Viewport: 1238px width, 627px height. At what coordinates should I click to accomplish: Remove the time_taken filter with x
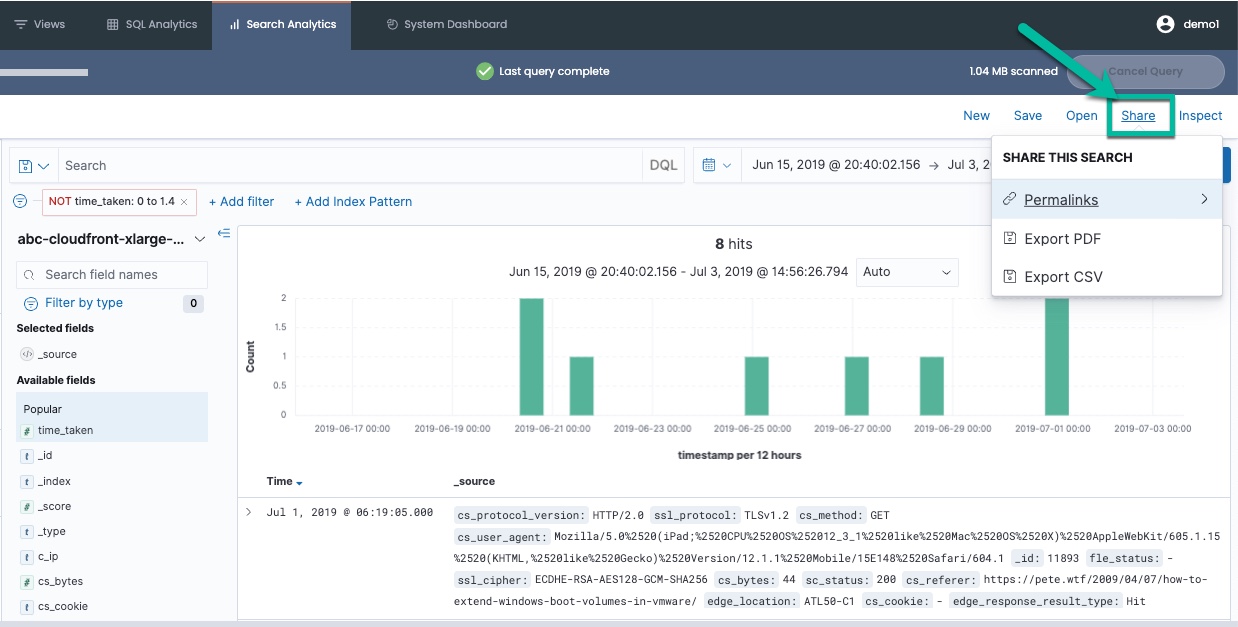tap(184, 202)
